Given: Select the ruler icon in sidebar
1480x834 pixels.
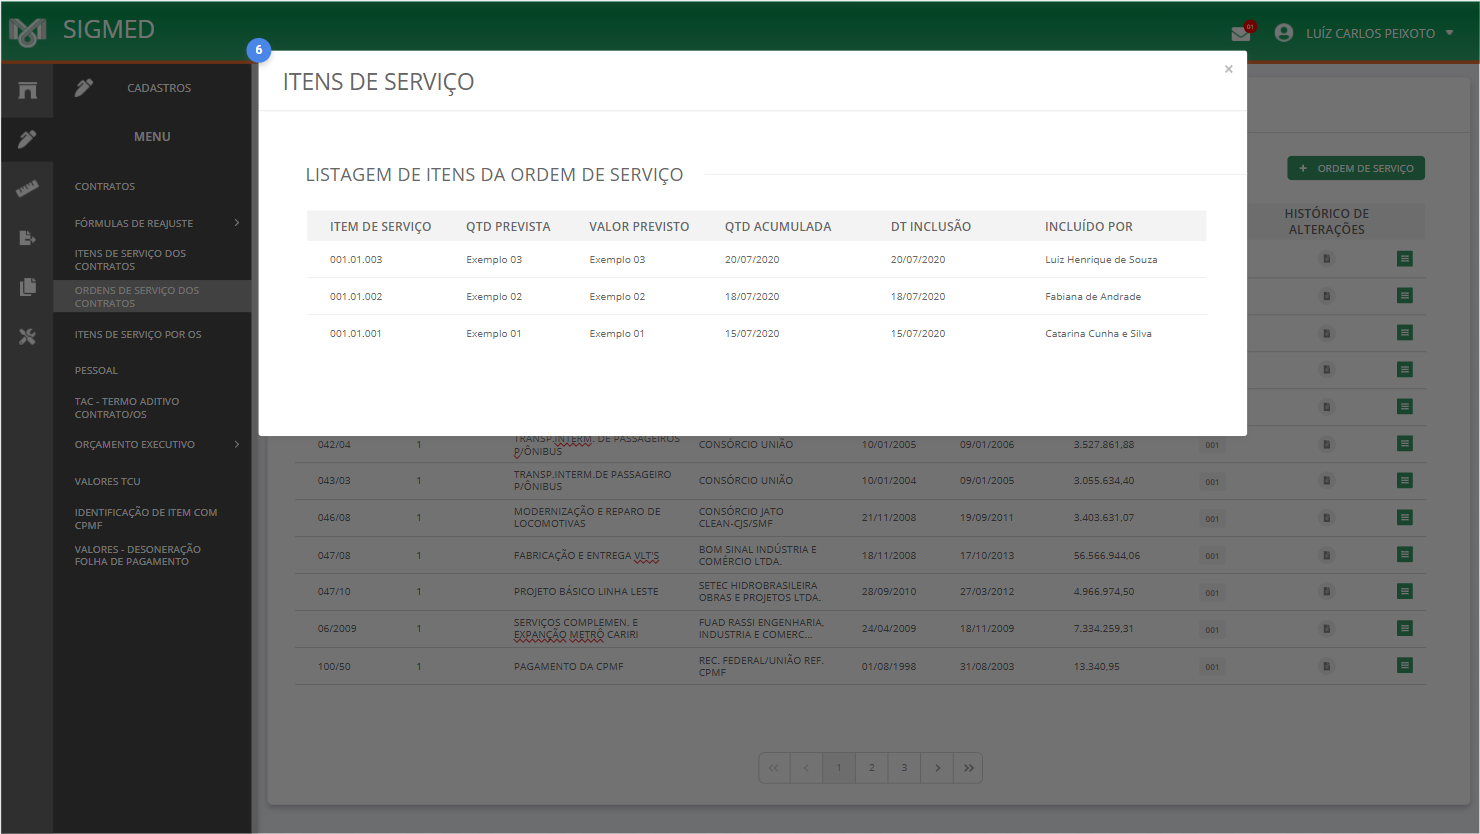Looking at the screenshot, I should pos(27,188).
